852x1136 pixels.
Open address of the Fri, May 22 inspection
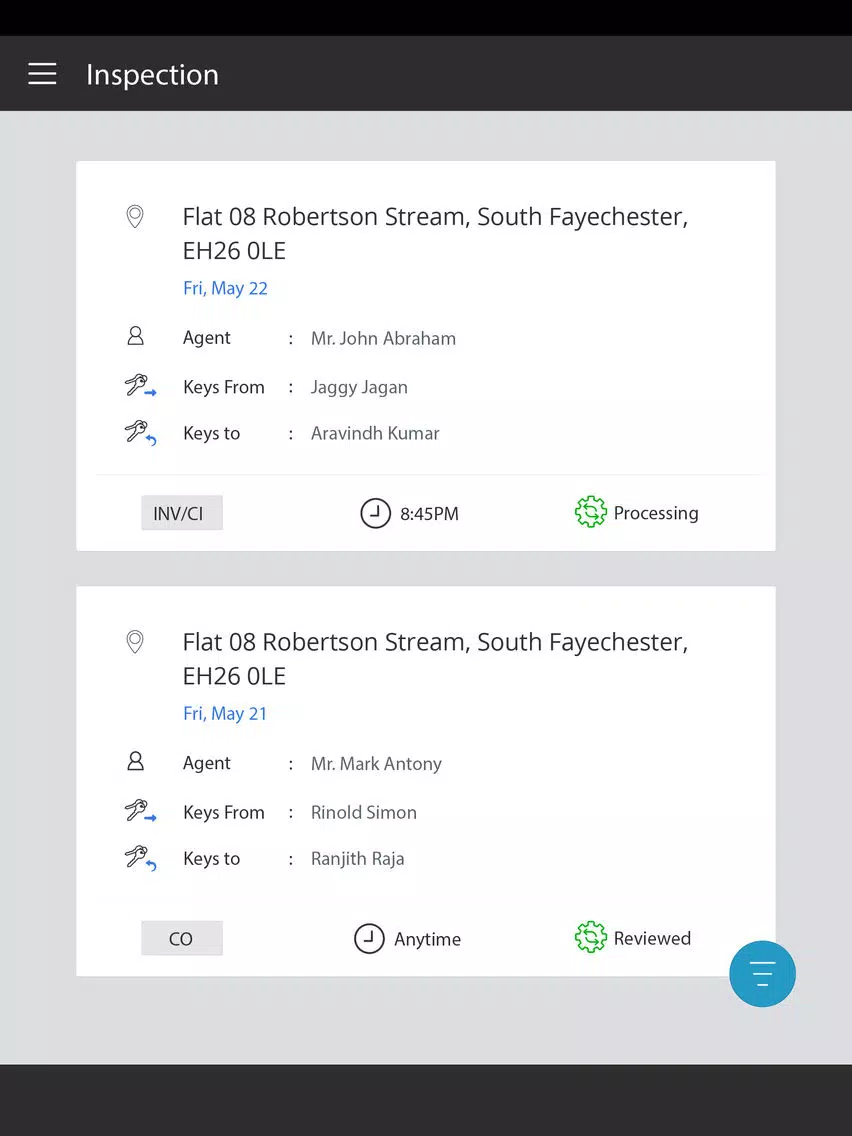pyautogui.click(x=435, y=233)
